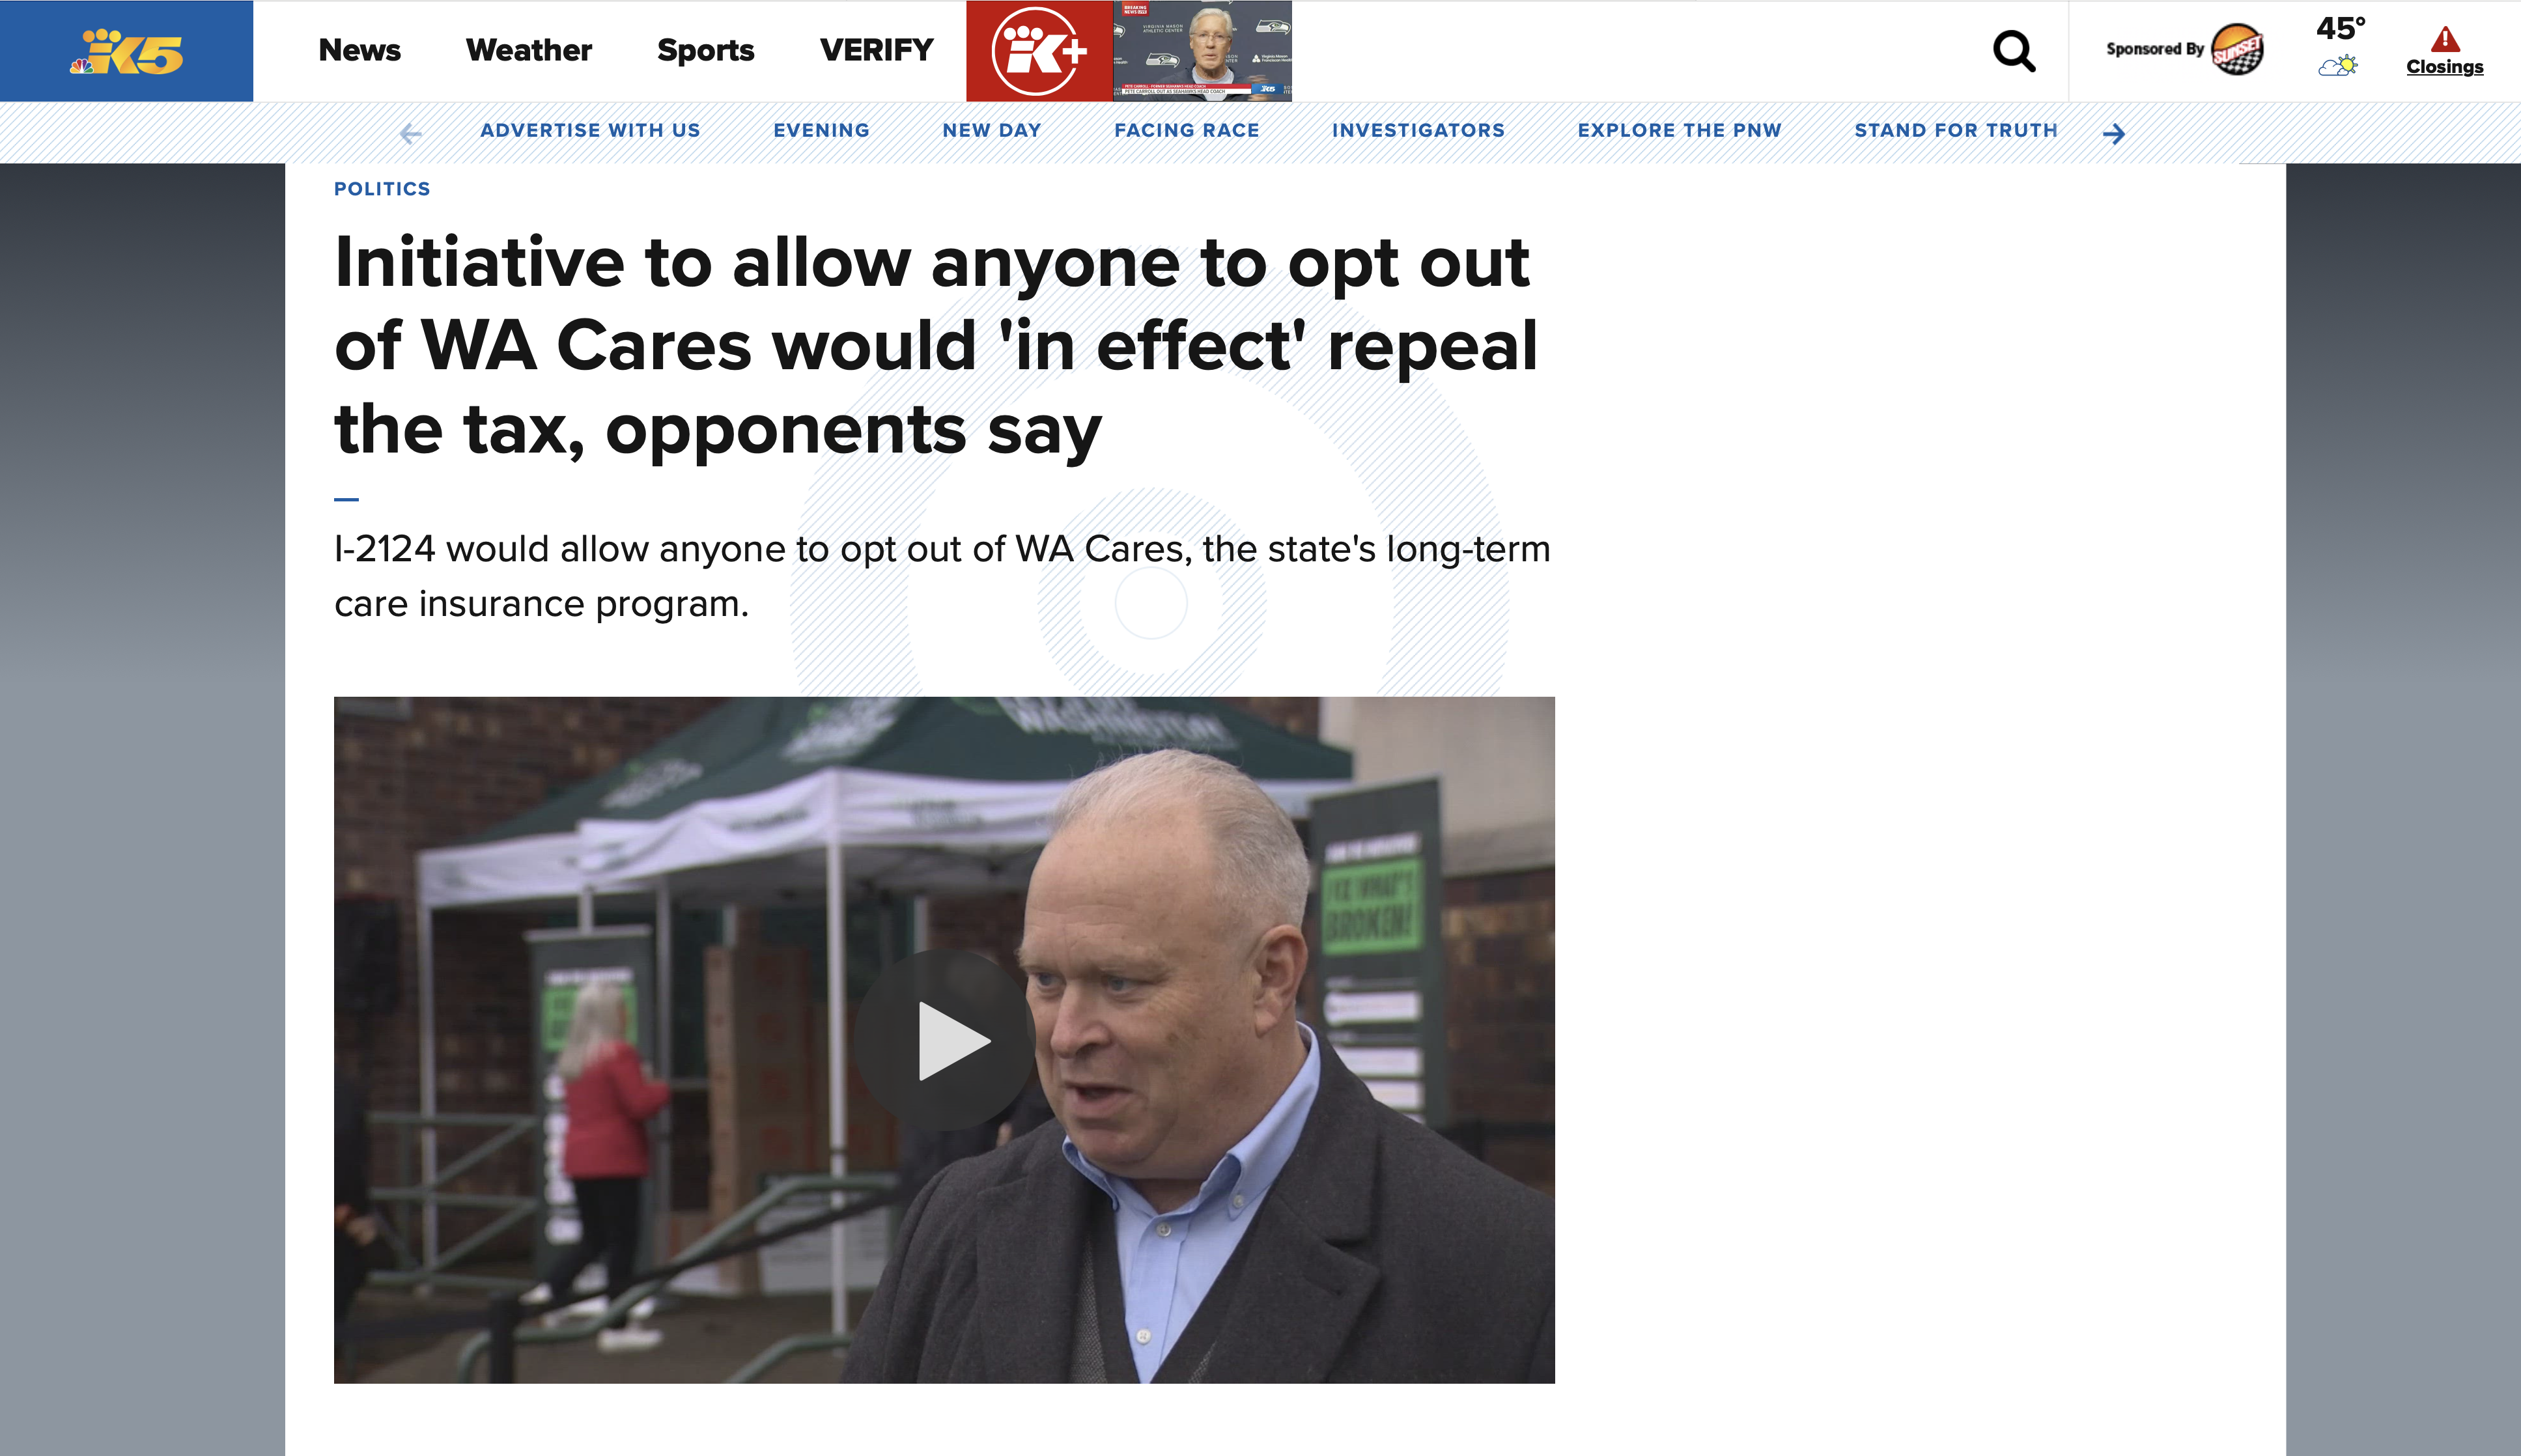The width and height of the screenshot is (2521, 1456).
Task: Open the Stand For Truth link
Action: (1956, 130)
